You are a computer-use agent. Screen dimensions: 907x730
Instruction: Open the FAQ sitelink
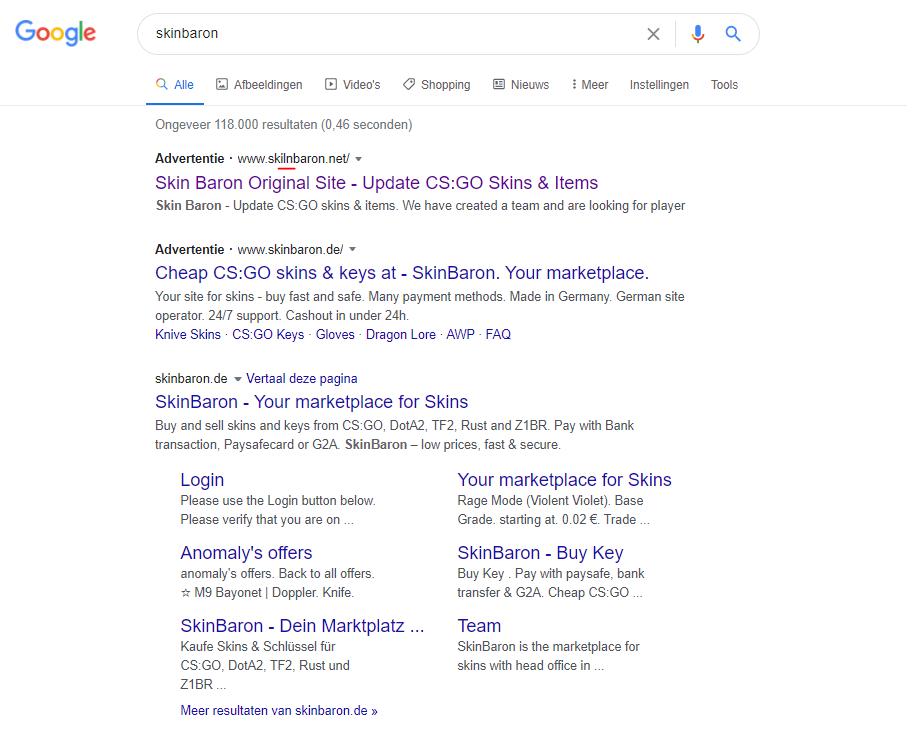[498, 334]
